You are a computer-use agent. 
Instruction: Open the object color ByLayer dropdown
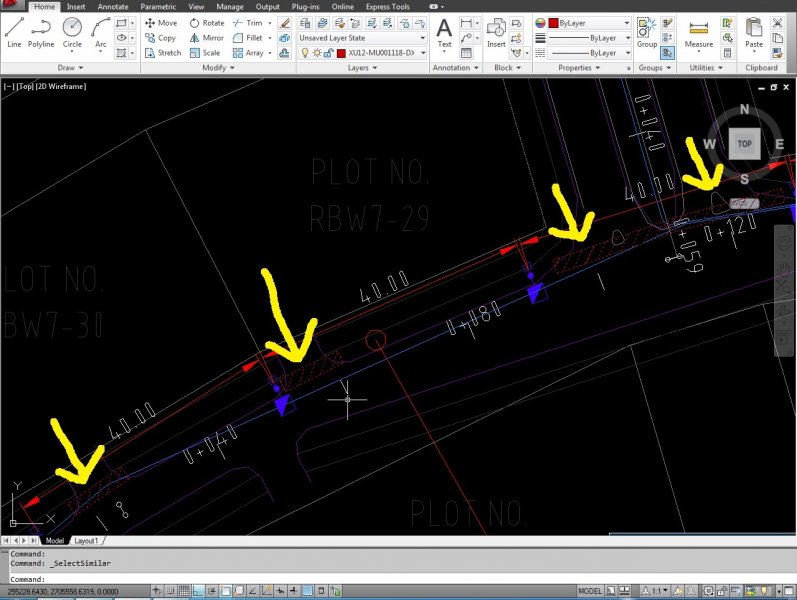[590, 23]
